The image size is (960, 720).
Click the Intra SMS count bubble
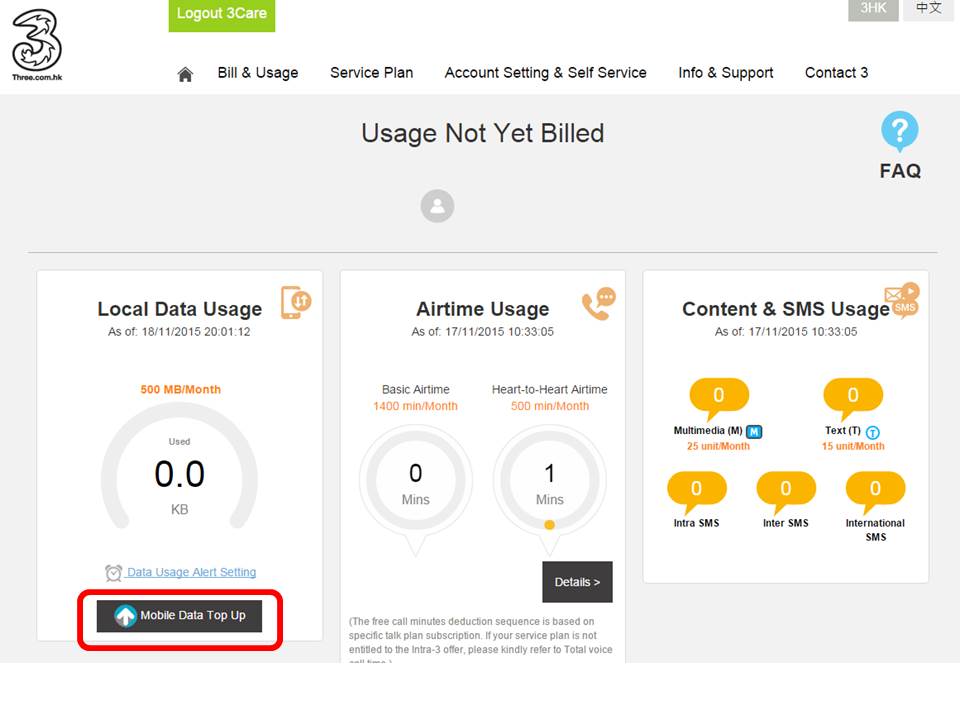[696, 491]
